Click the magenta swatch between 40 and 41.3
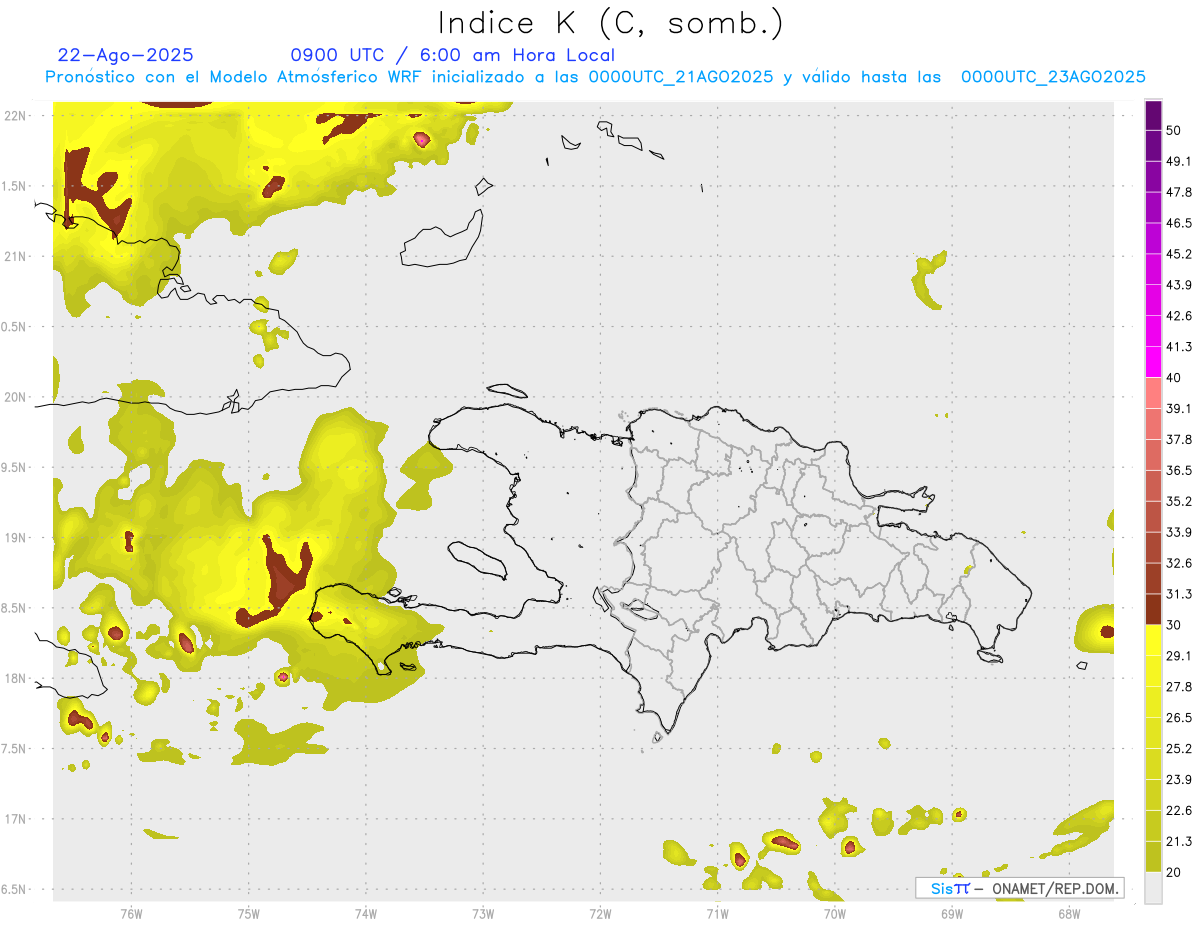The width and height of the screenshot is (1200, 927). [x=1154, y=362]
